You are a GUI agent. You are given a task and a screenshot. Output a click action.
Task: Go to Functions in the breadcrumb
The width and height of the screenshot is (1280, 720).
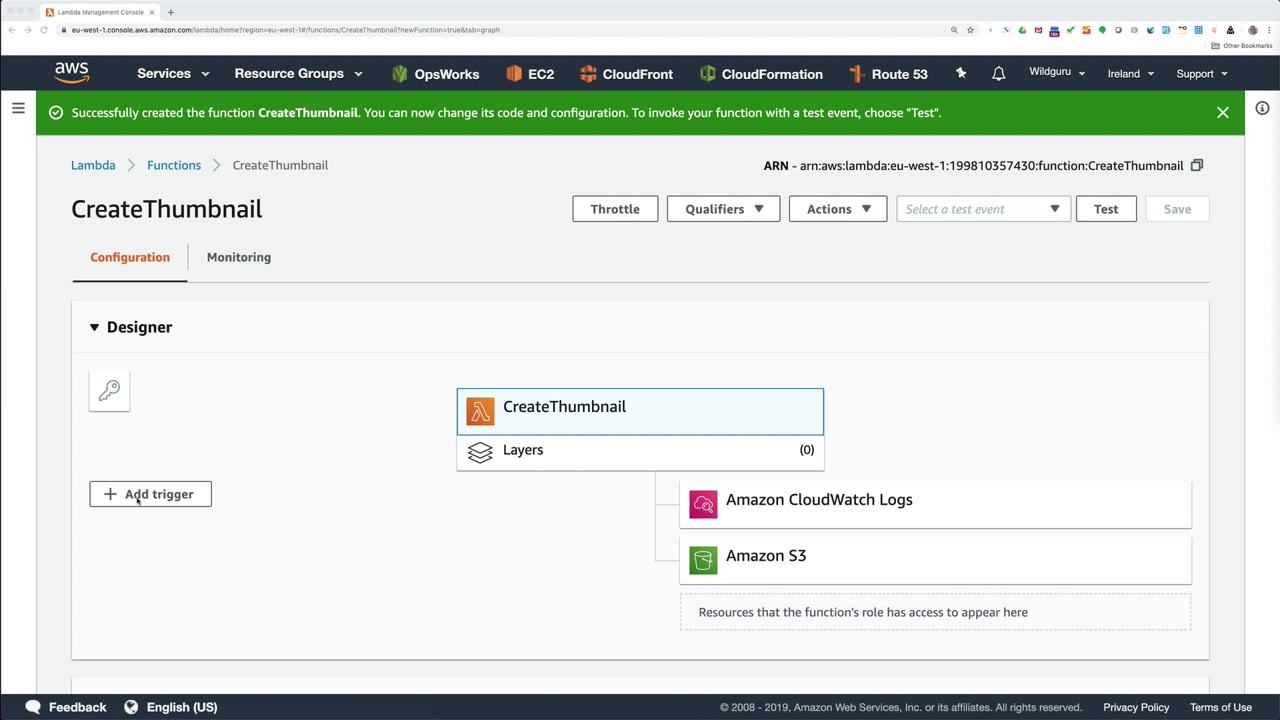click(x=174, y=165)
